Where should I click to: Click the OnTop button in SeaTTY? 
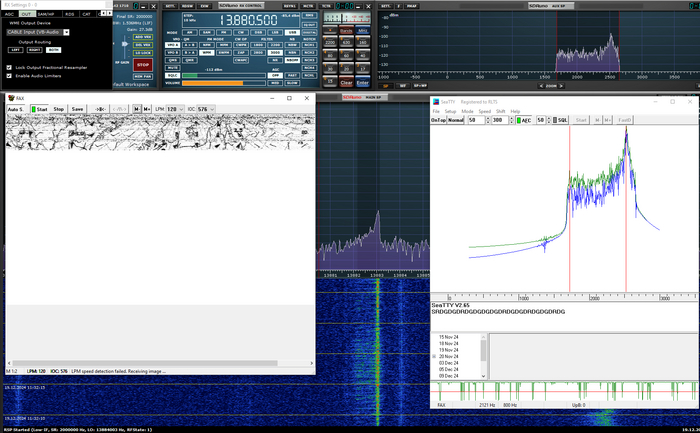coord(438,120)
